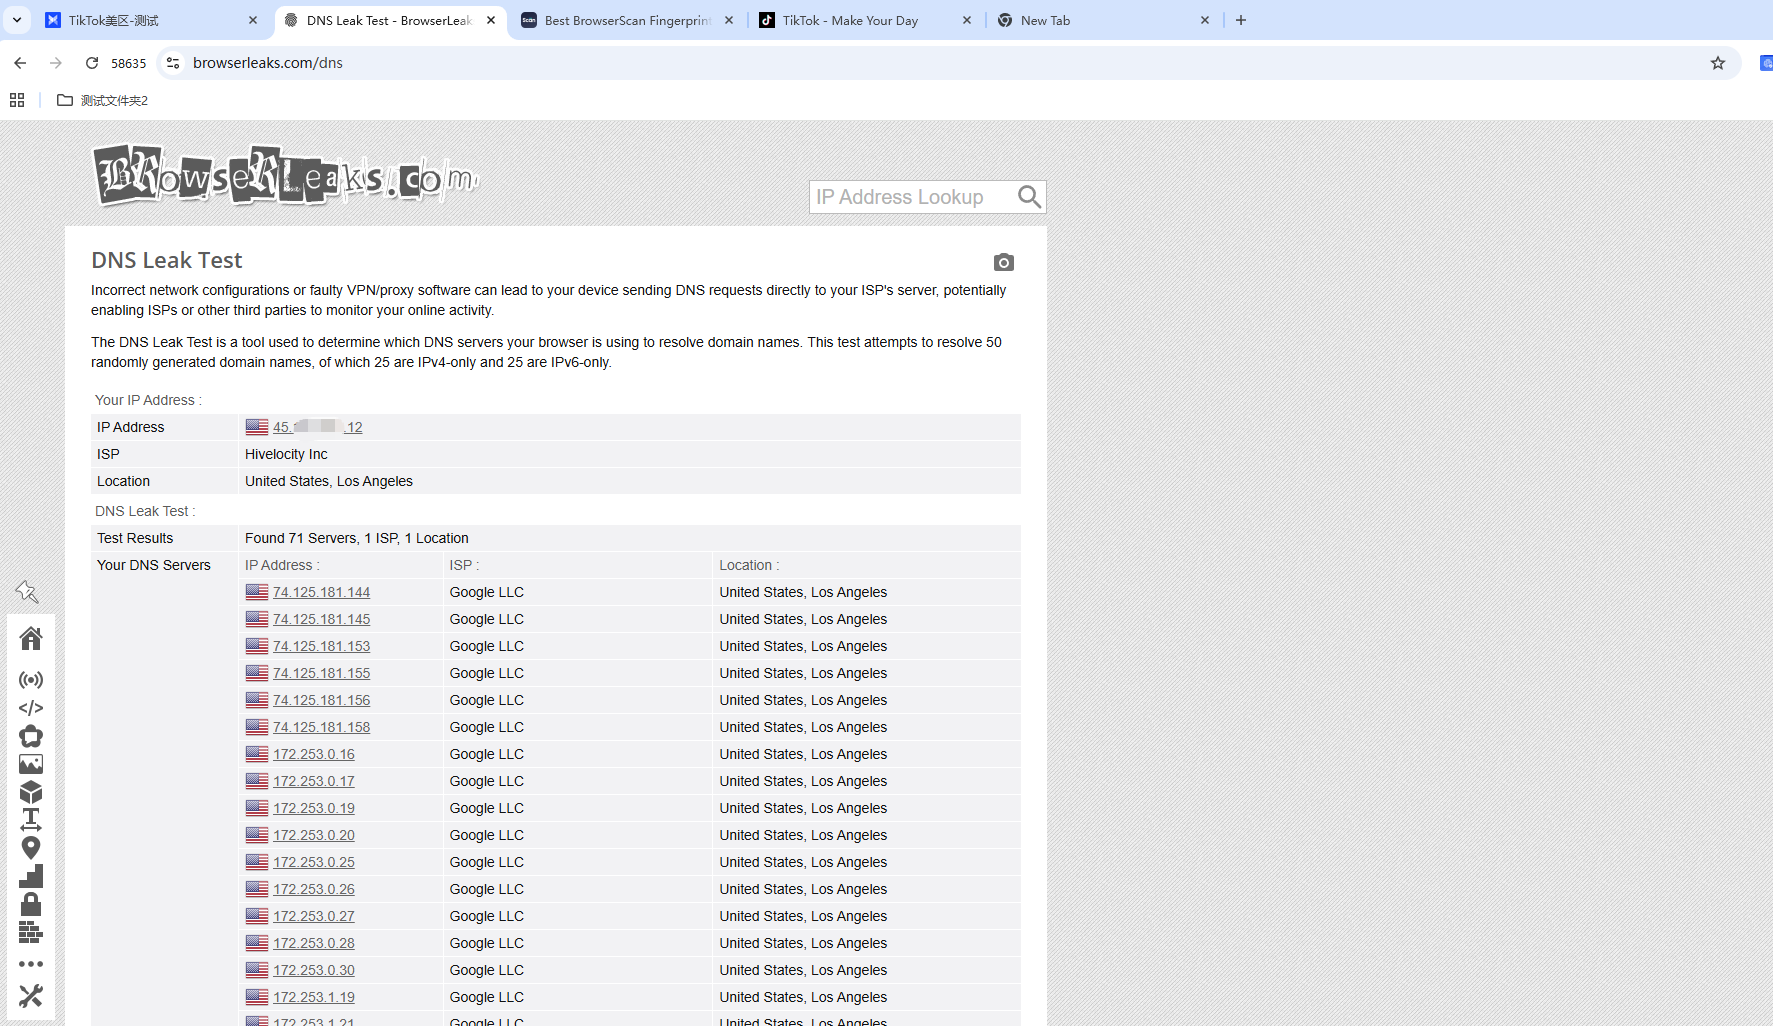Click the wrench tools sidebar icon

click(x=31, y=996)
